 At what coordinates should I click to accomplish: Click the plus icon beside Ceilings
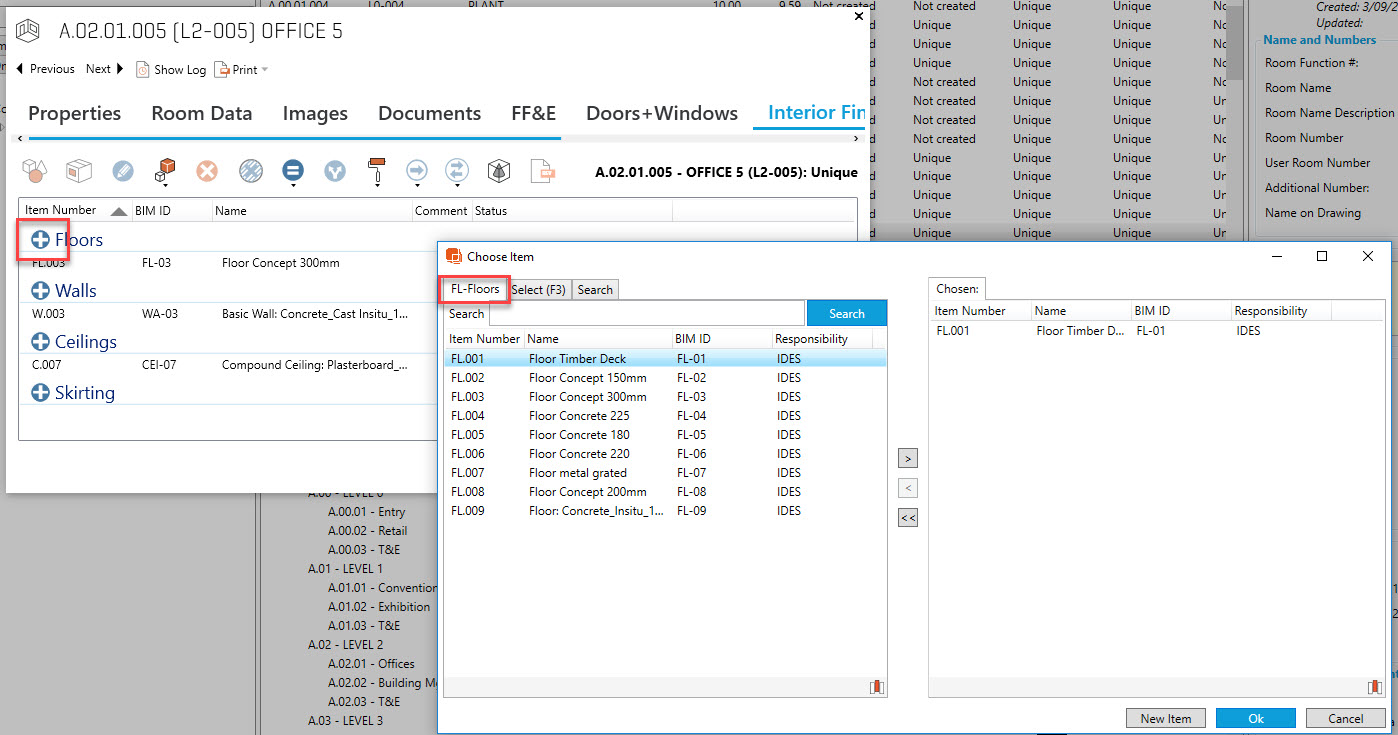40,342
